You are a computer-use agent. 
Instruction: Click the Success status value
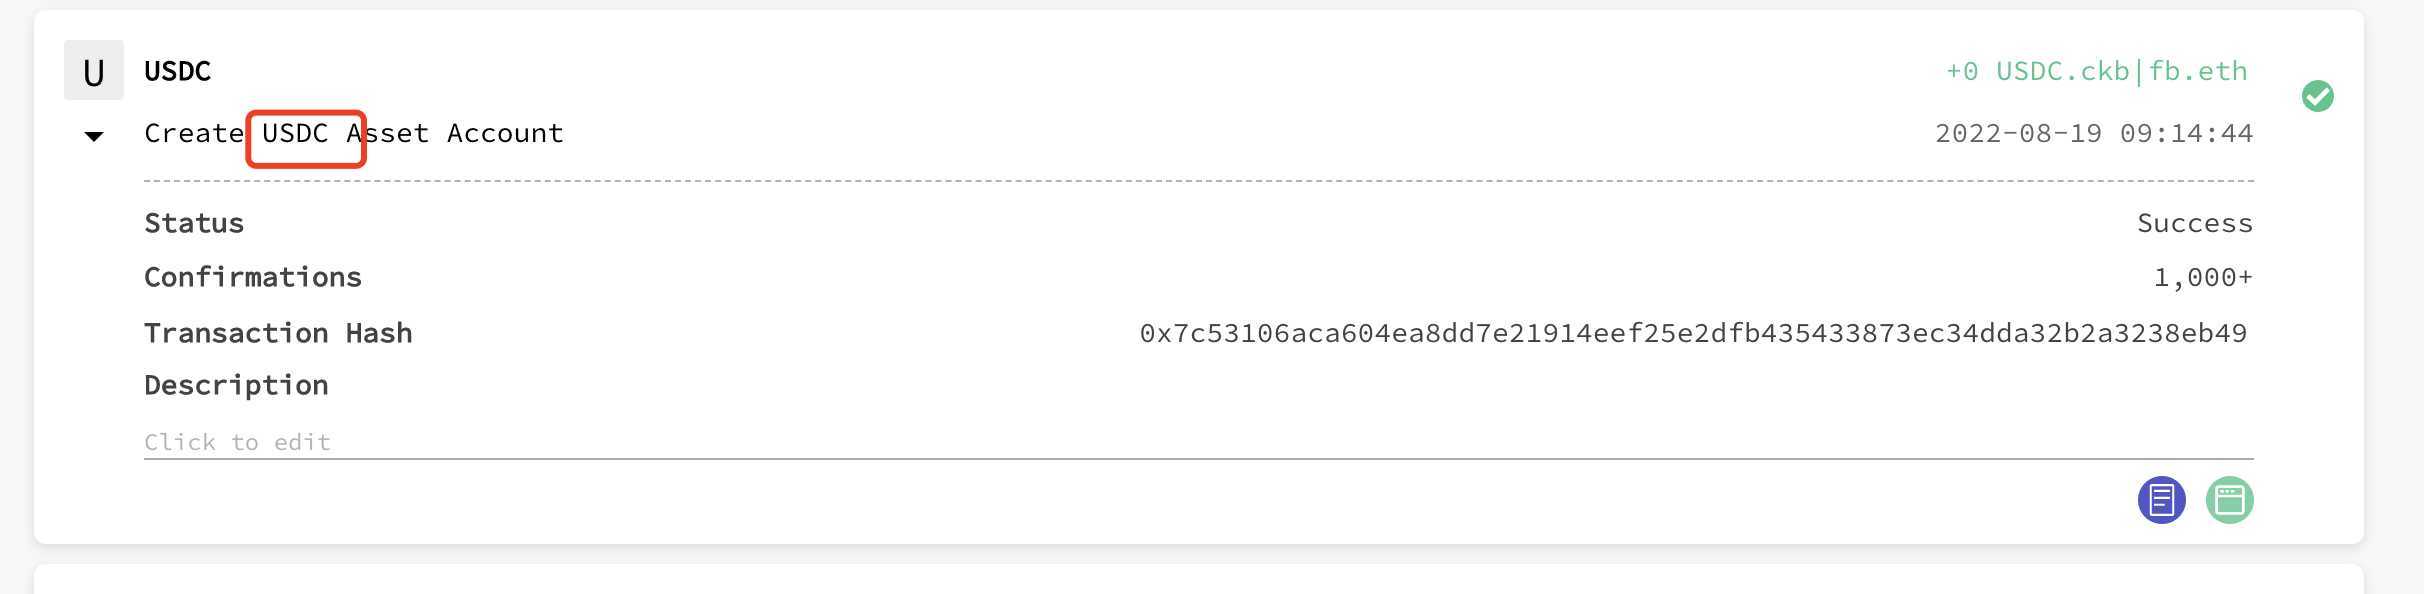tap(2195, 222)
